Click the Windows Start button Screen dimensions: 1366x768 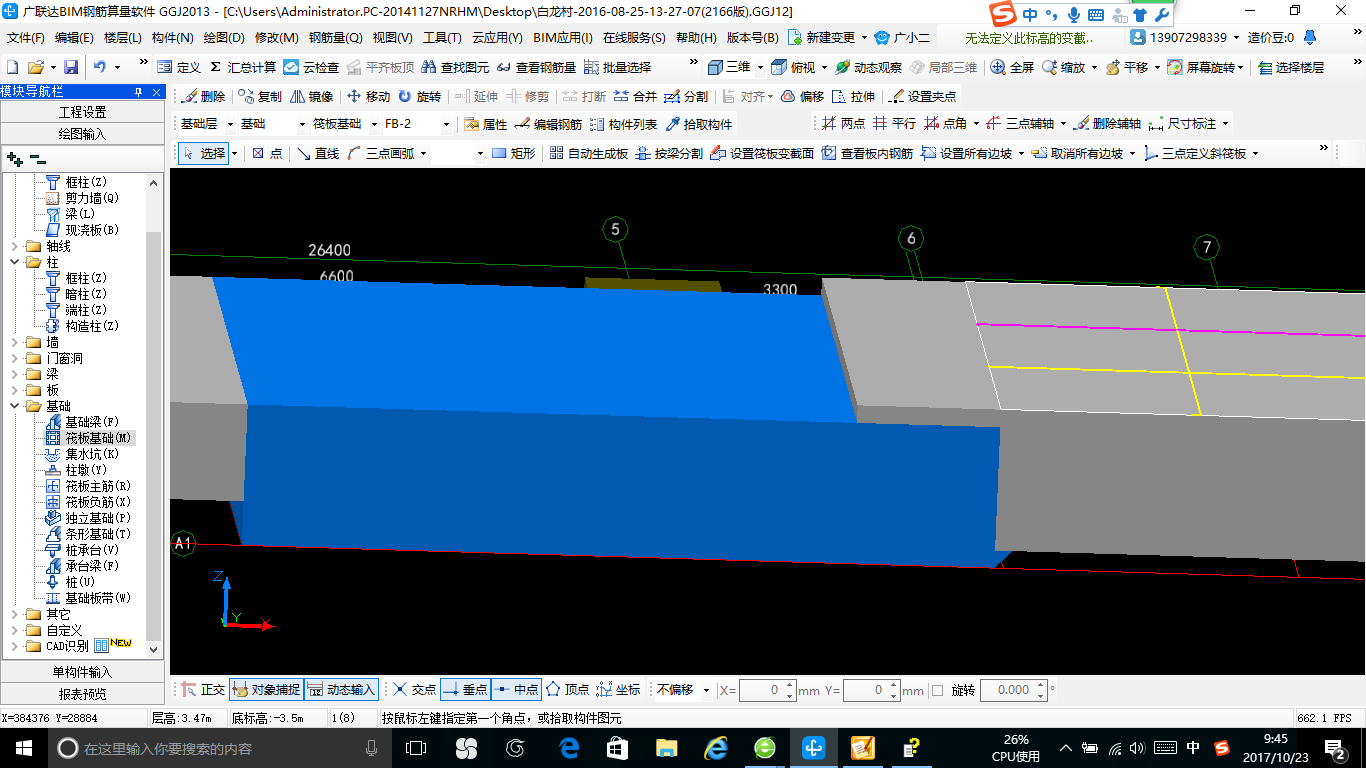point(23,748)
